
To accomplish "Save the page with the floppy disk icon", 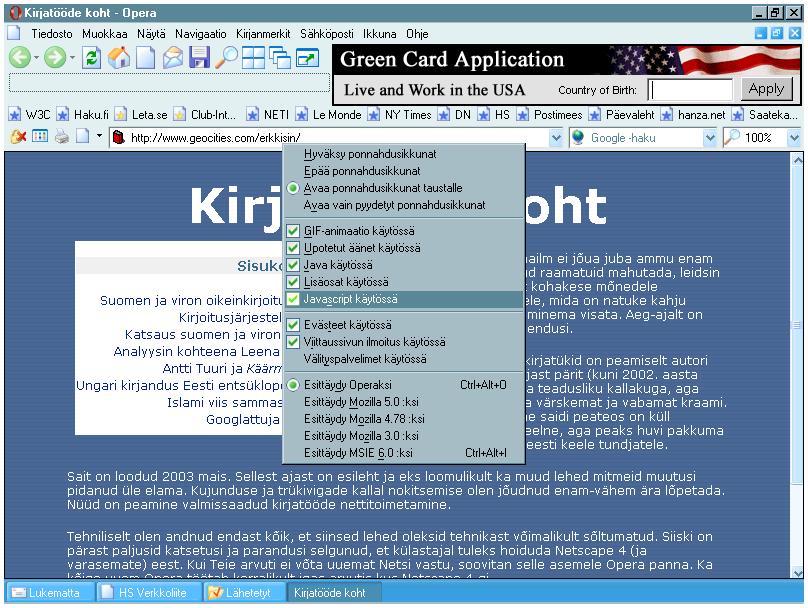I will [x=199, y=57].
